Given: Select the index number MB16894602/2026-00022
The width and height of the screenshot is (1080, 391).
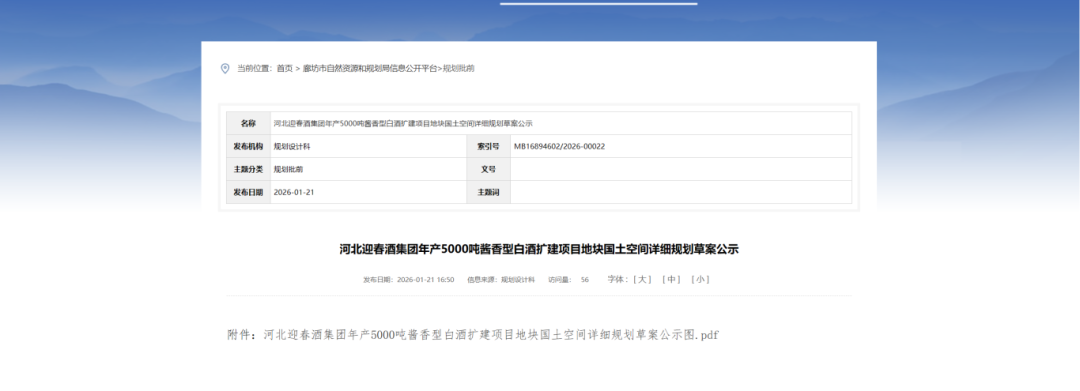Looking at the screenshot, I should click(x=559, y=147).
